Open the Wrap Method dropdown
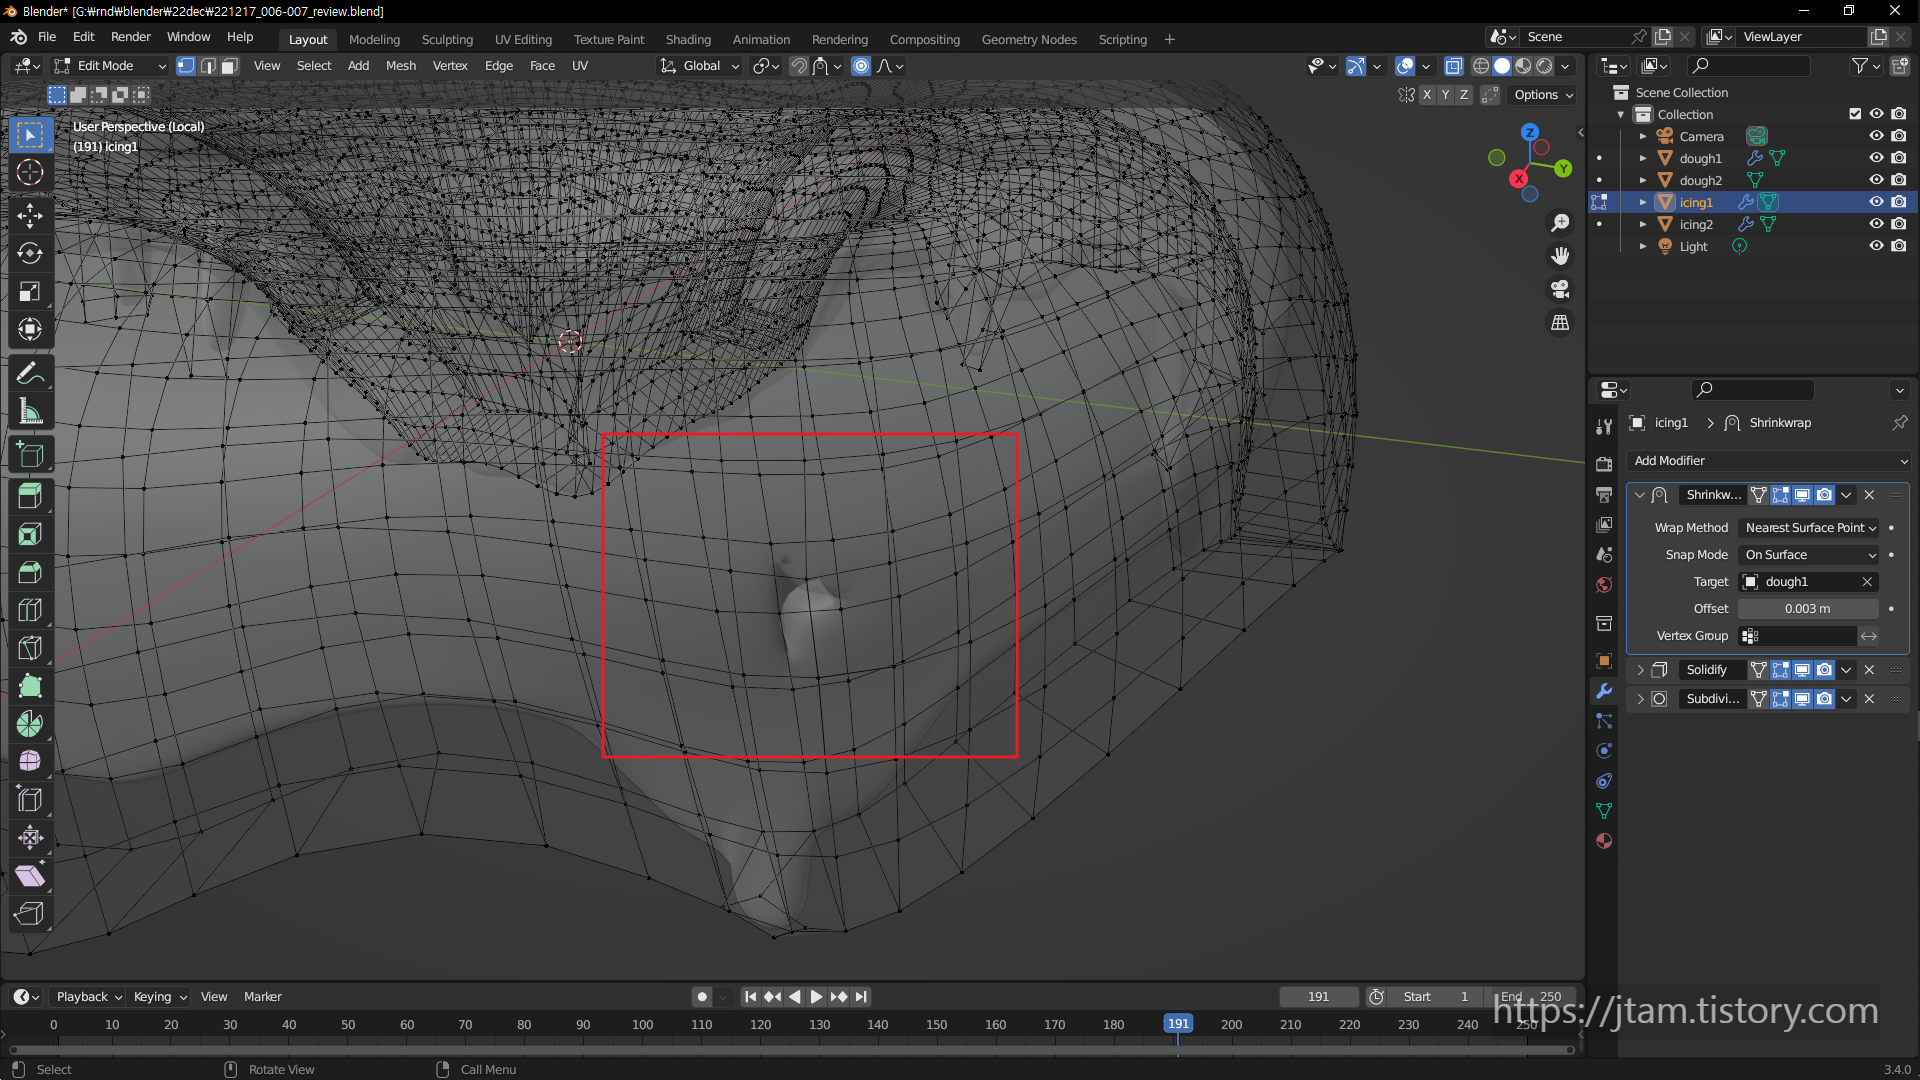1920x1080 pixels. click(1810, 528)
